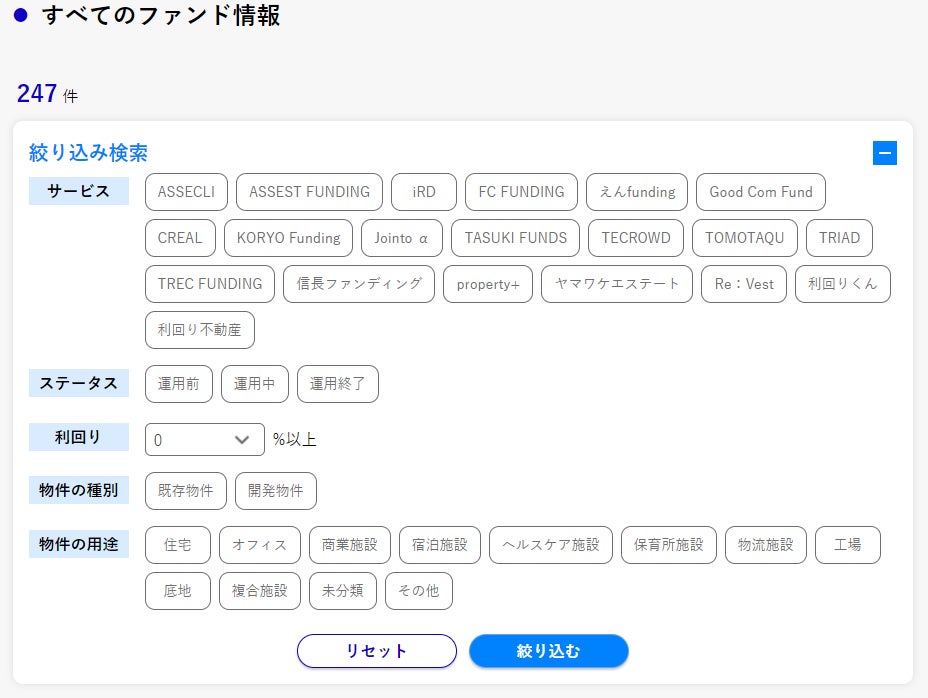This screenshot has width=928, height=698.
Task: Toggle the 物流施設 usage filter
Action: (x=765, y=545)
